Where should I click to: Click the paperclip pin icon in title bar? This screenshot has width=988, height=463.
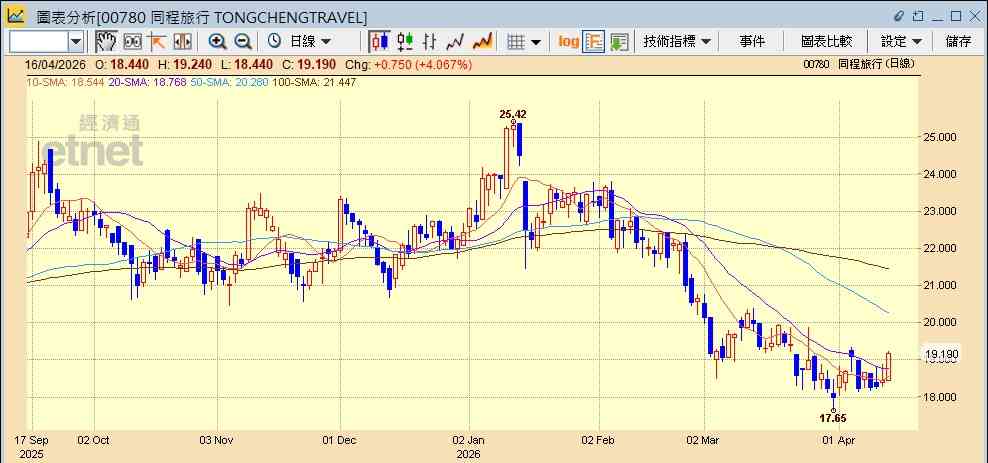pos(899,16)
